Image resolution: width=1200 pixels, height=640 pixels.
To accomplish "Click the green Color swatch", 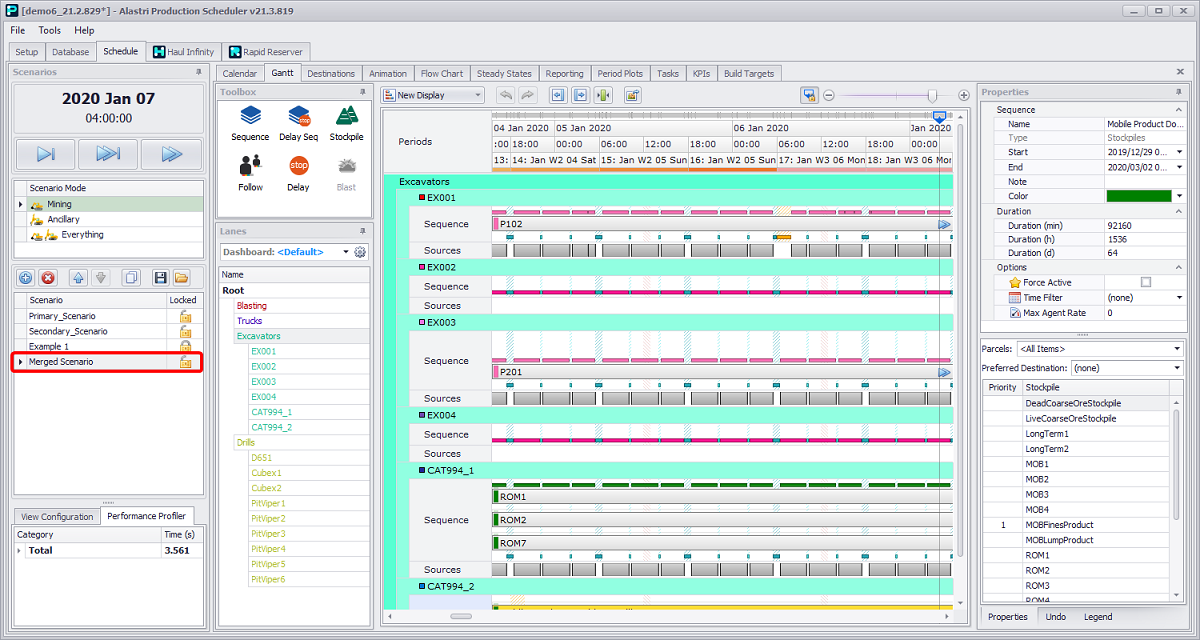I will pos(1139,196).
